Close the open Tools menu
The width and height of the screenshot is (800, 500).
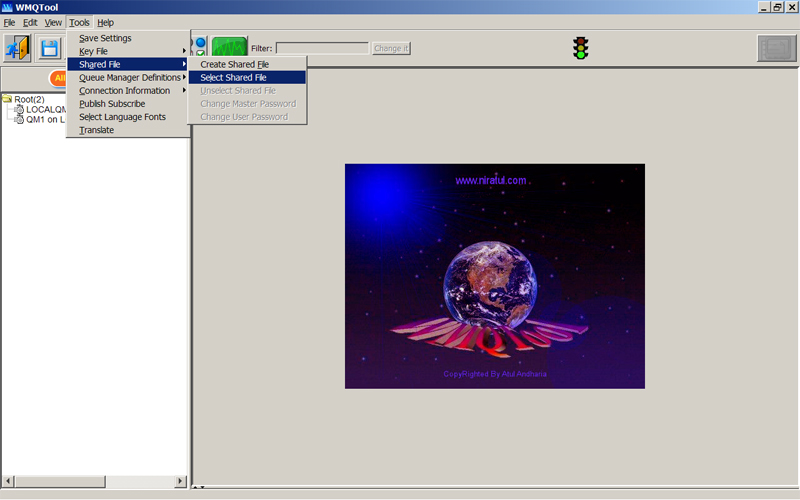tap(79, 22)
